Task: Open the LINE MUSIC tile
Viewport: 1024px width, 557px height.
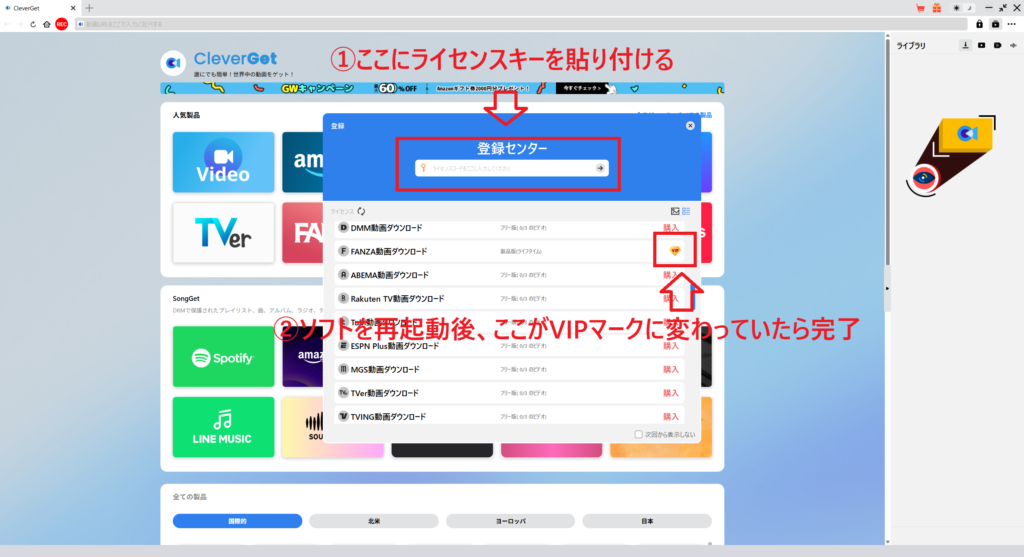Action: (x=223, y=427)
